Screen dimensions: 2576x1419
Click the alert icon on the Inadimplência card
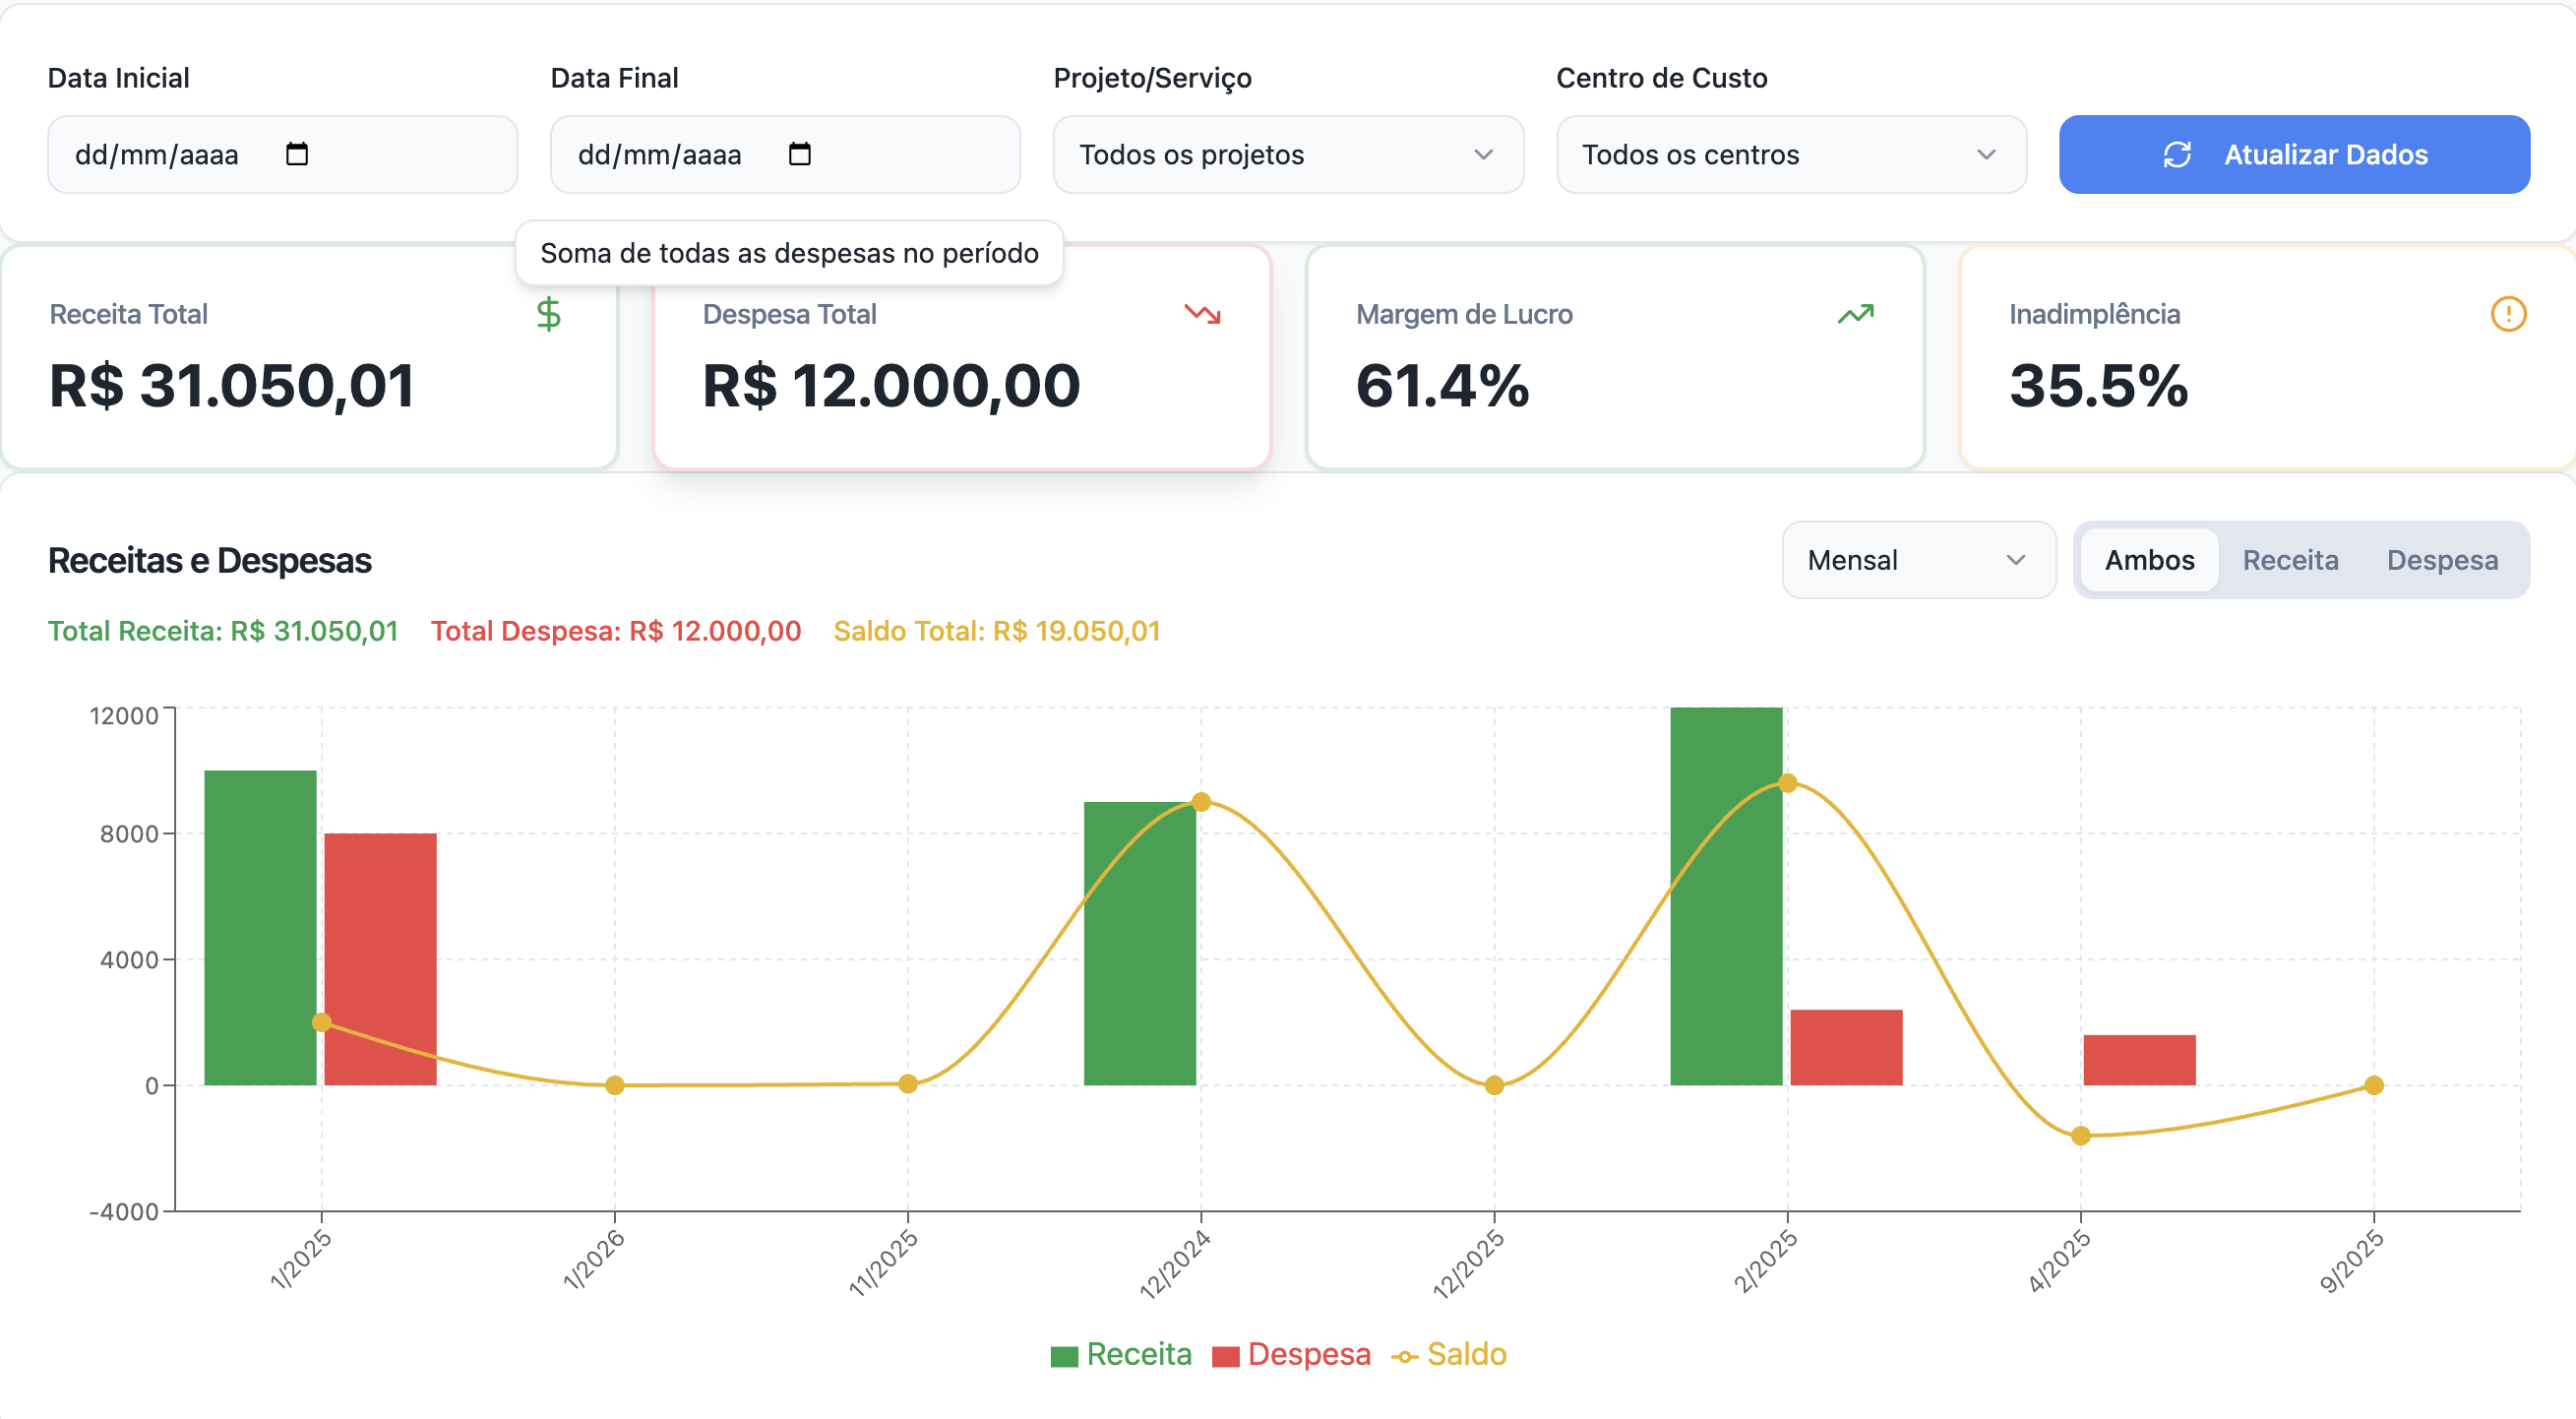(2508, 313)
